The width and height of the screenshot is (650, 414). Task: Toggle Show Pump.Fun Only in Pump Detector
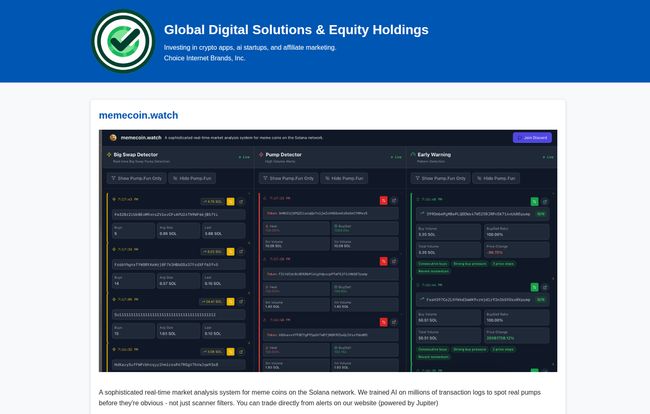[x=289, y=178]
